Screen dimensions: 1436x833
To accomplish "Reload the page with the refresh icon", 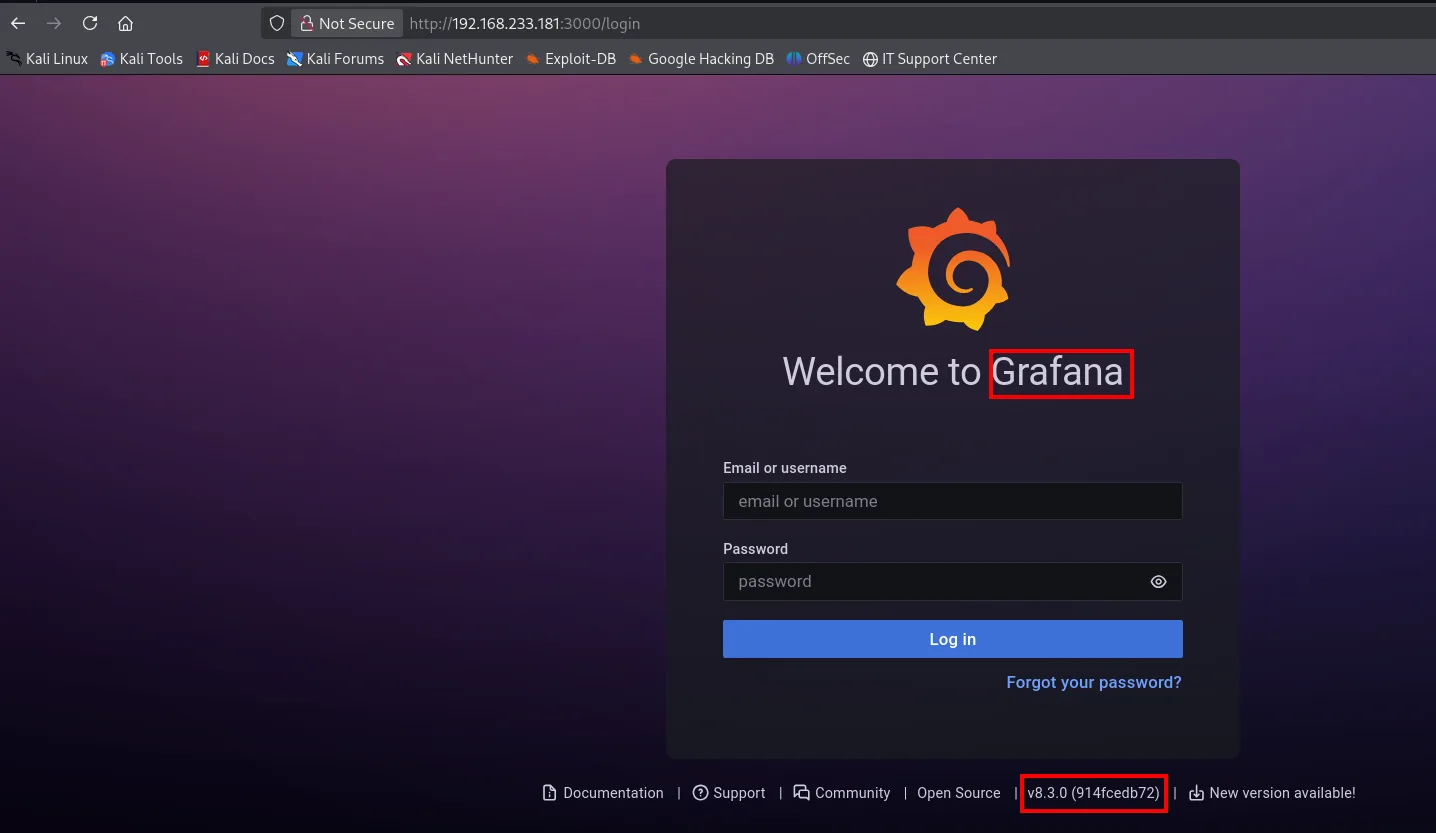I will [x=90, y=23].
